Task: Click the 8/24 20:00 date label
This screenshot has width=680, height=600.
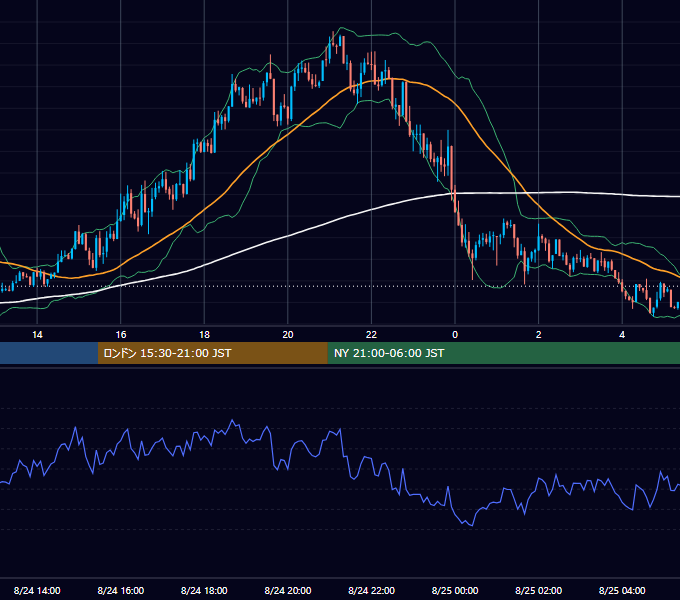Action: tap(288, 590)
